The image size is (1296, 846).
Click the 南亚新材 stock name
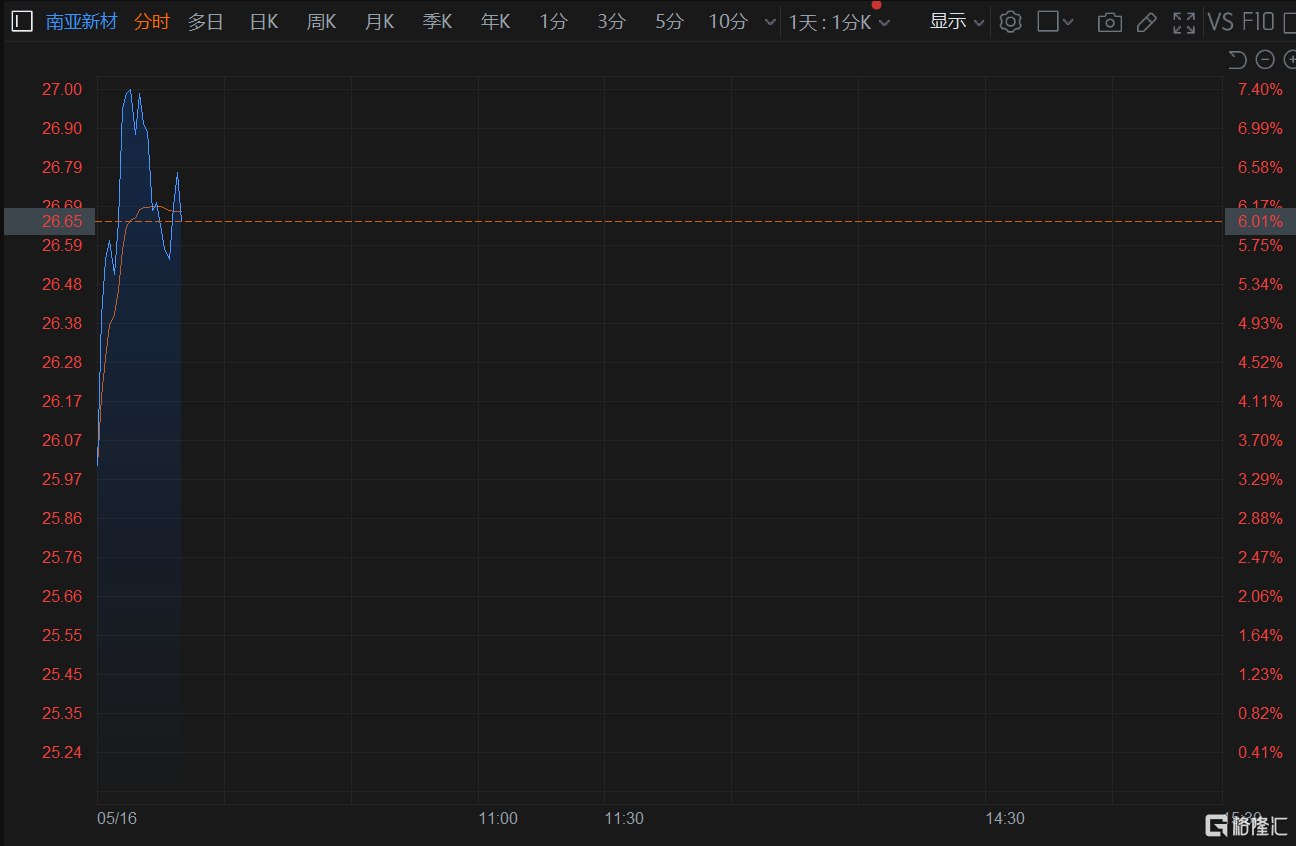pos(82,21)
